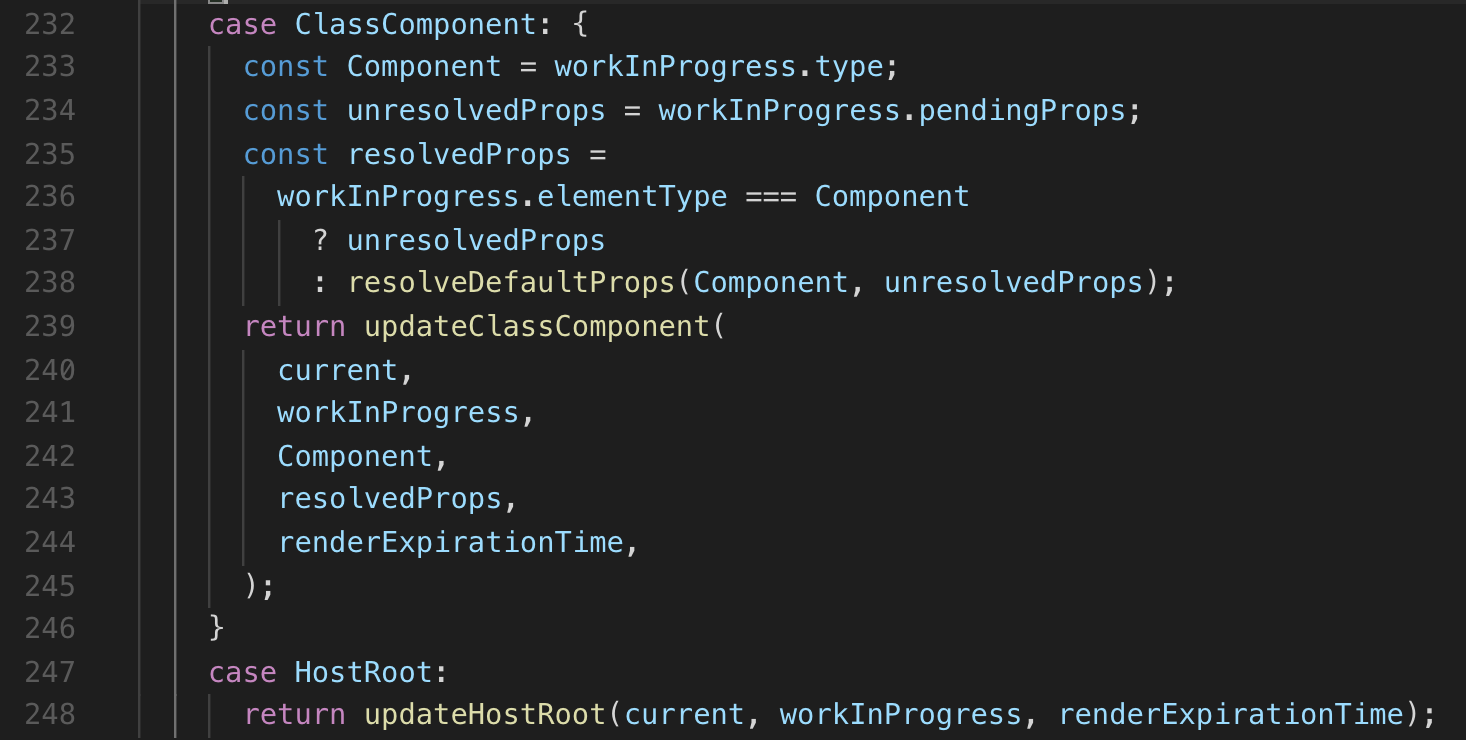1466x740 pixels.
Task: Click line number 248 in the gutter
Action: [50, 714]
